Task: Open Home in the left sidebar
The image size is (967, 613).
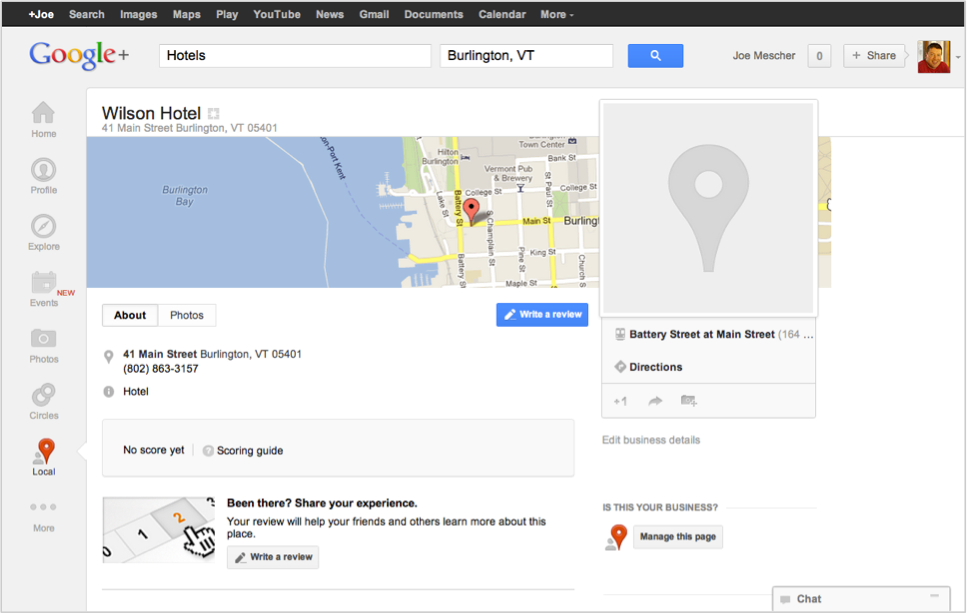Action: point(43,120)
